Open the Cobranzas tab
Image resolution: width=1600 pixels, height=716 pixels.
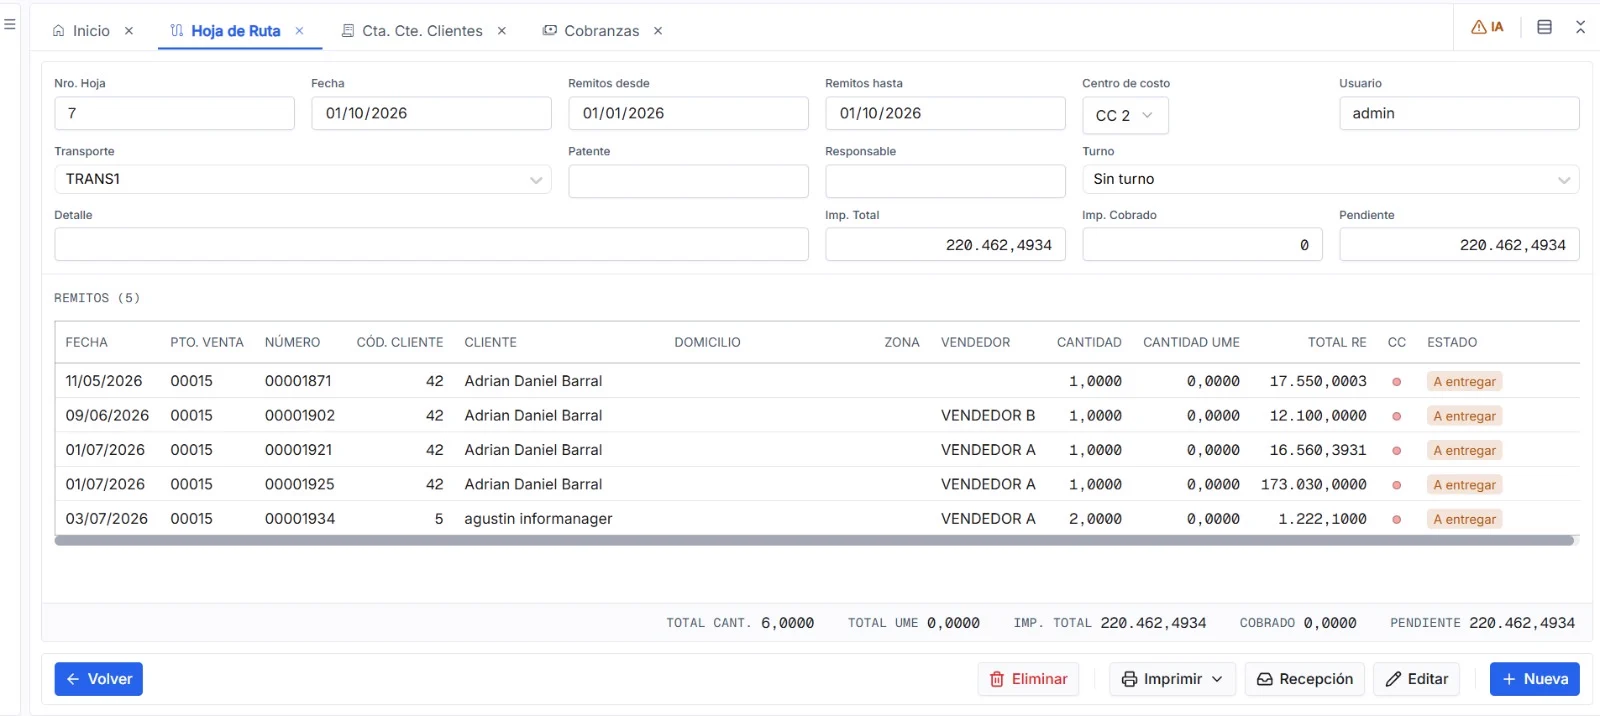point(591,31)
